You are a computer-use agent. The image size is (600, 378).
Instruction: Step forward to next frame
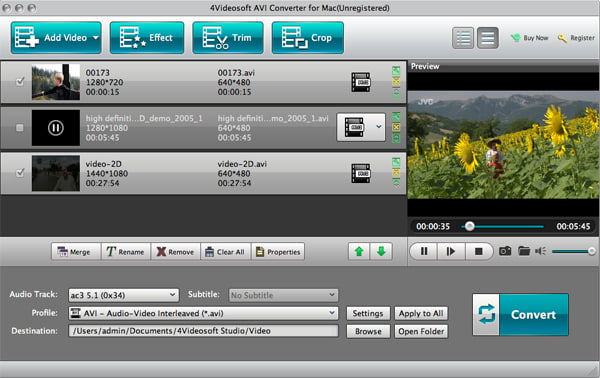click(451, 251)
